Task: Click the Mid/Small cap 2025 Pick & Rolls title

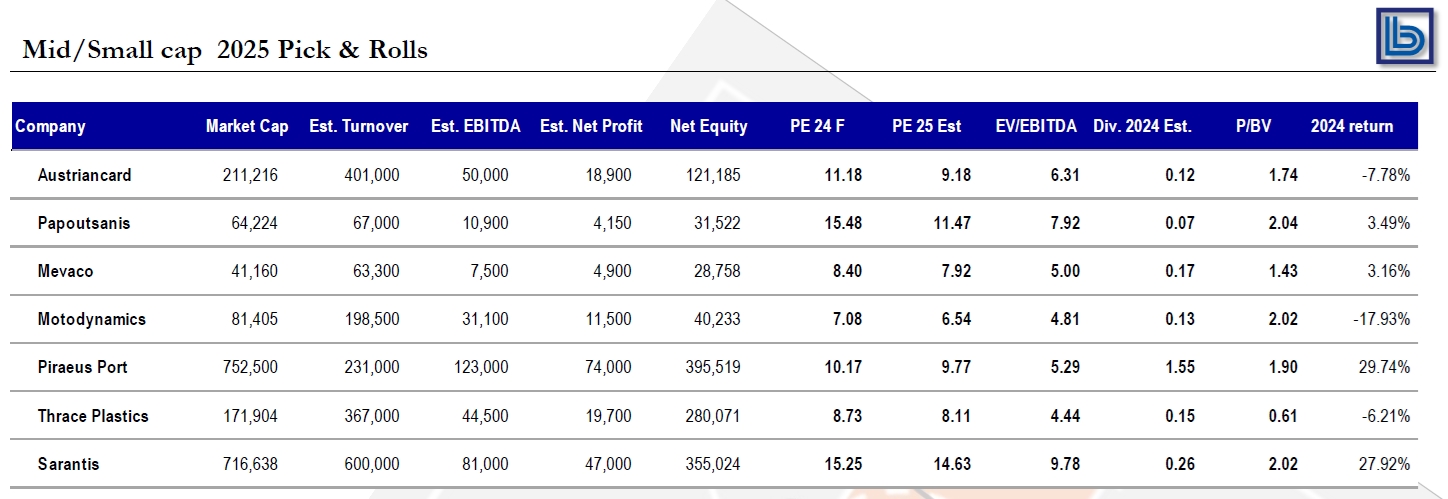Action: (225, 49)
